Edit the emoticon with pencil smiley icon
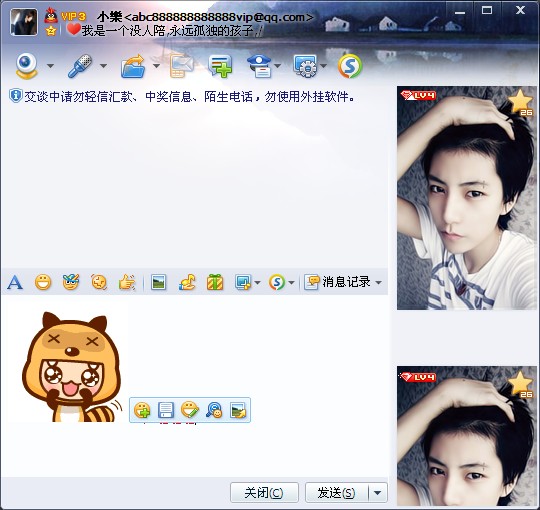The height and width of the screenshot is (510, 540). 190,410
